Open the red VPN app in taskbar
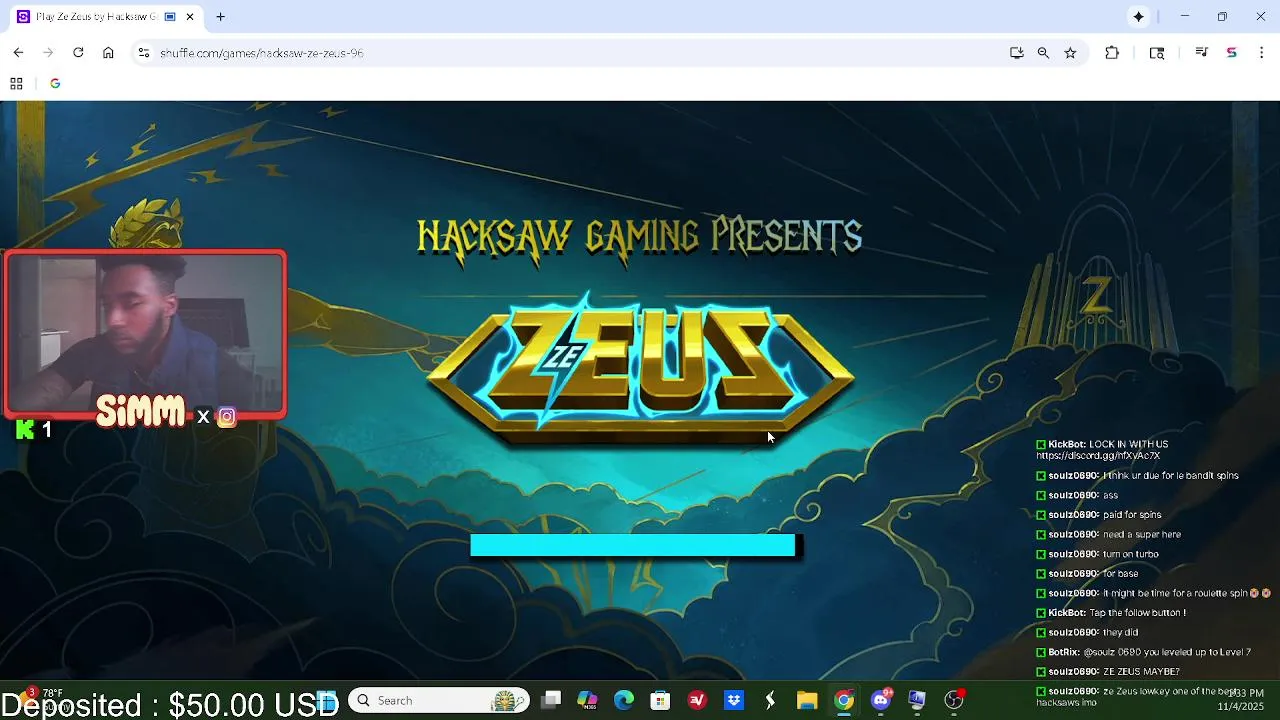This screenshot has width=1280, height=720. coord(697,701)
